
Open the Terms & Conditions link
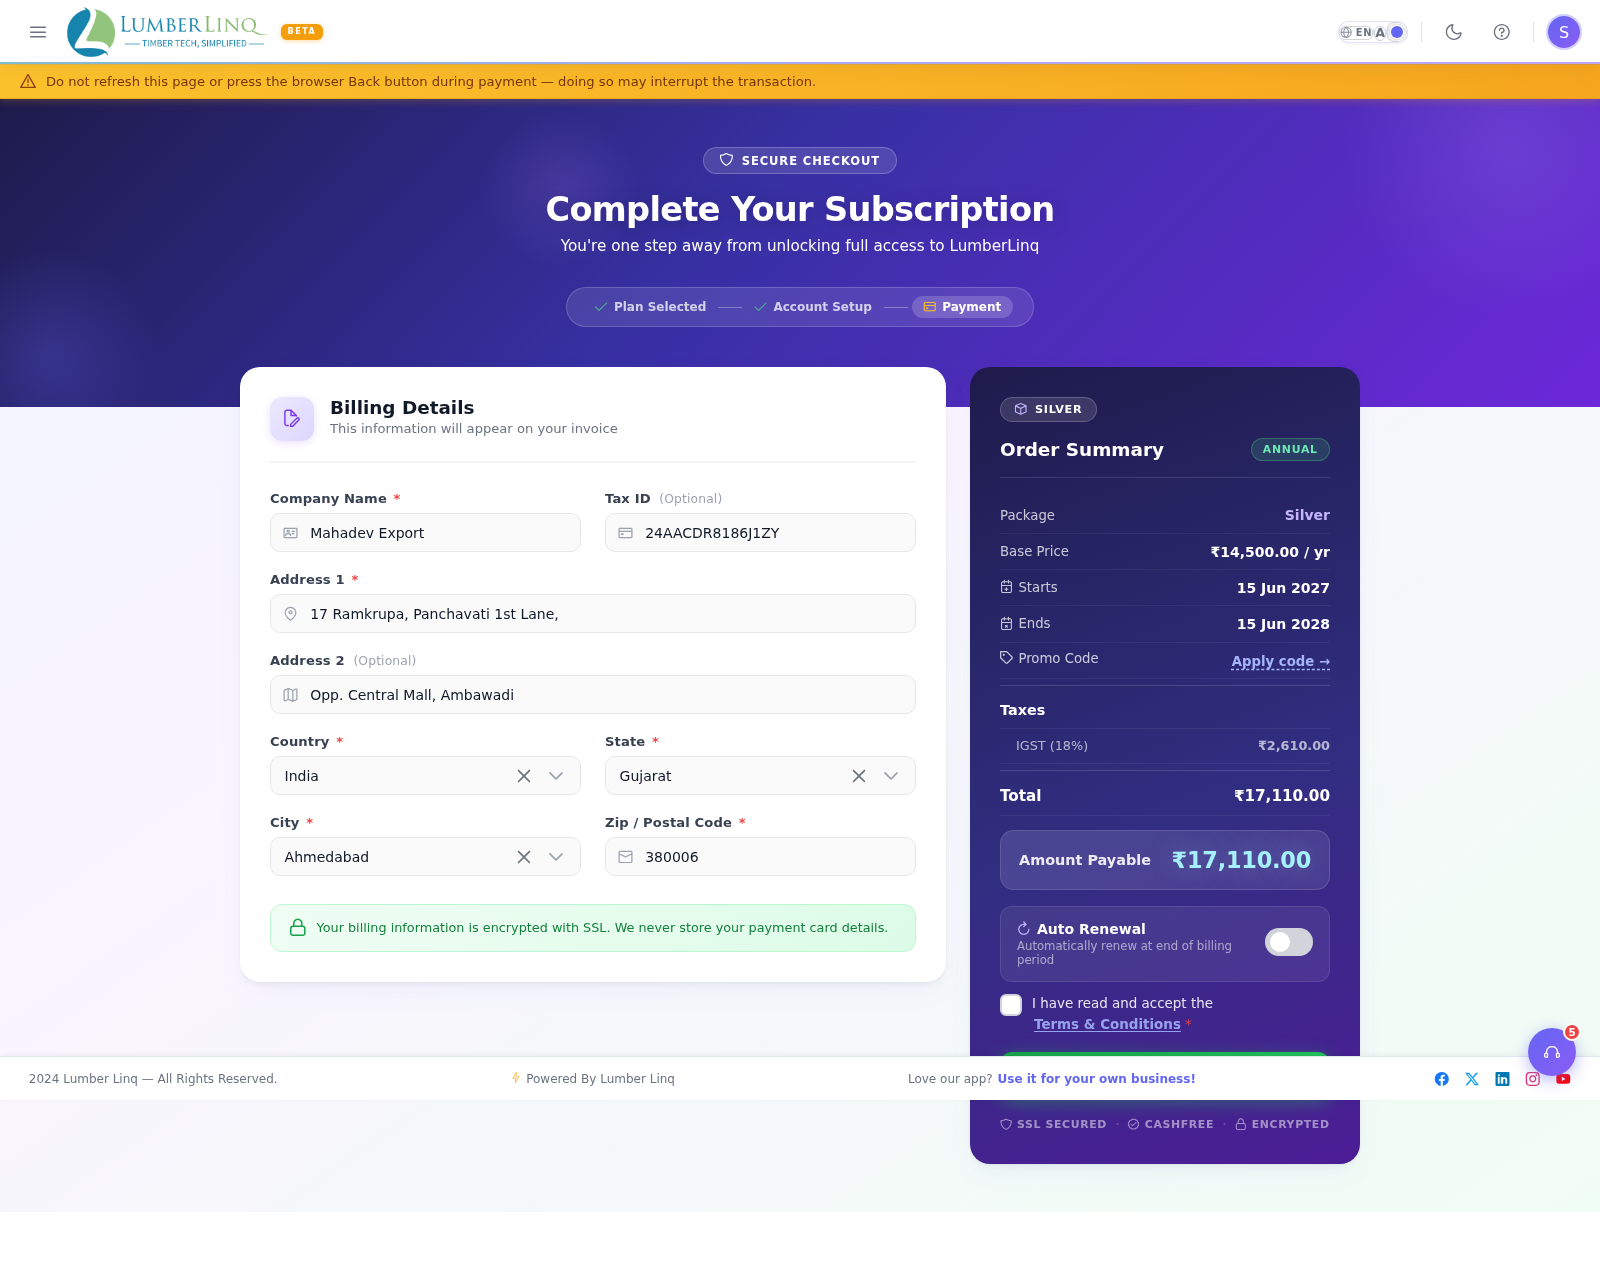1107,1024
